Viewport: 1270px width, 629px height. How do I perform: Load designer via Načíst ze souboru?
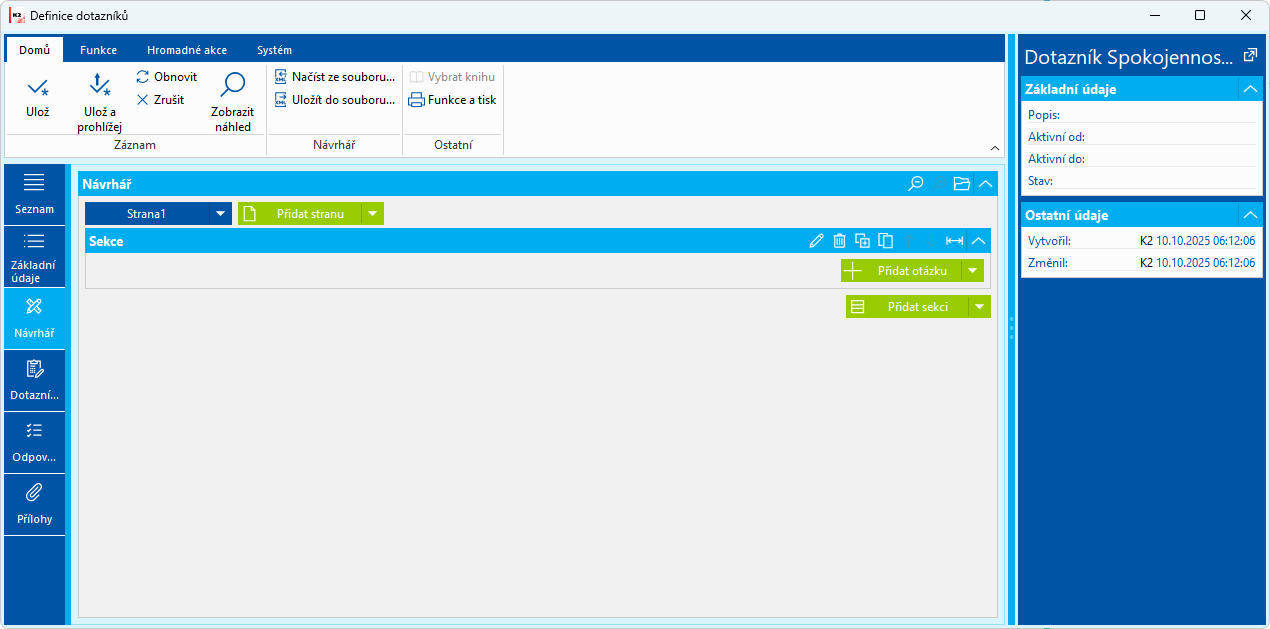click(335, 77)
